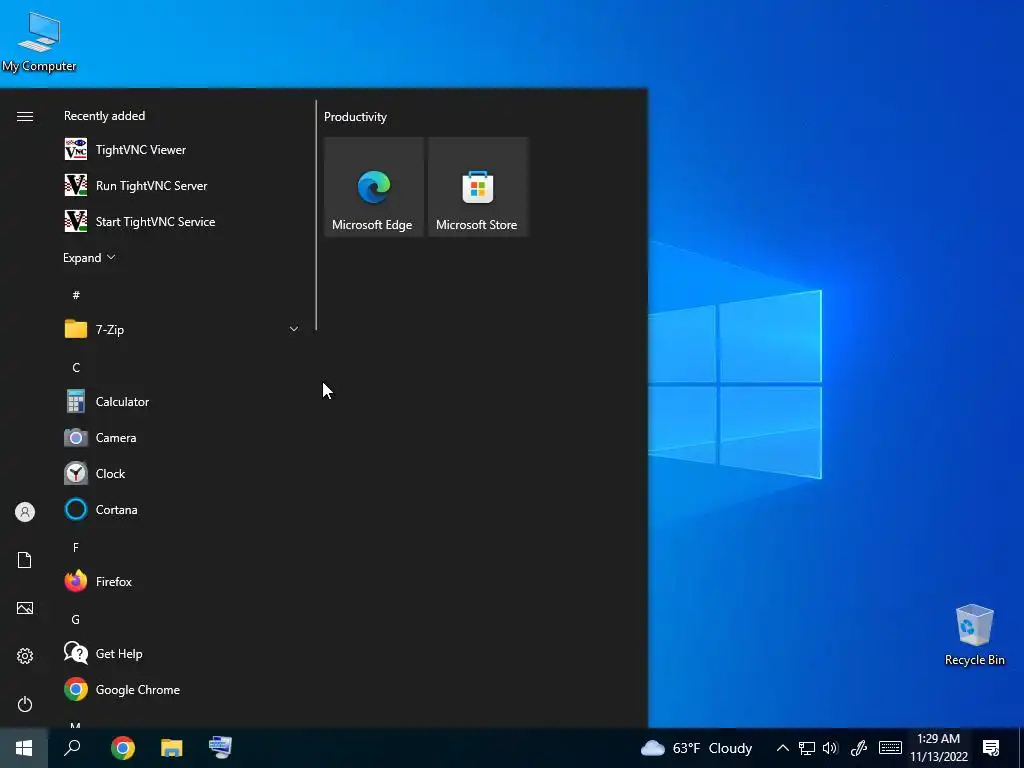Open the volume speaker tray icon
The image size is (1024, 768).
tap(830, 748)
